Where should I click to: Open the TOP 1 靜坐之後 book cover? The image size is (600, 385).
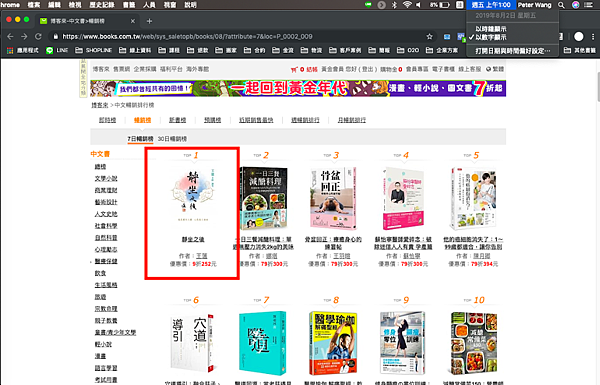pos(192,197)
